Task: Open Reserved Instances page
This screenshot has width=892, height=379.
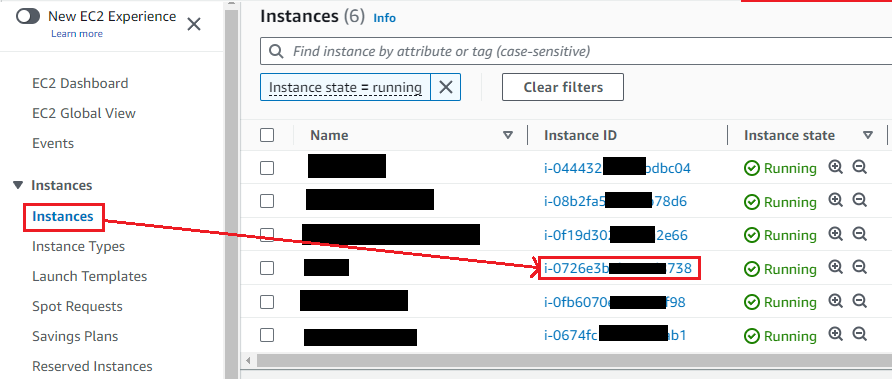Action: [x=92, y=366]
